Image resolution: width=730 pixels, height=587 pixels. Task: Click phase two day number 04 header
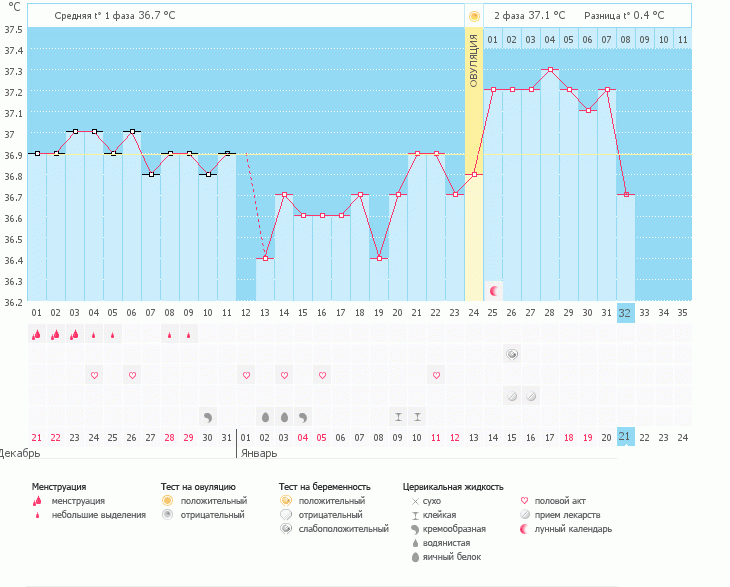(550, 40)
